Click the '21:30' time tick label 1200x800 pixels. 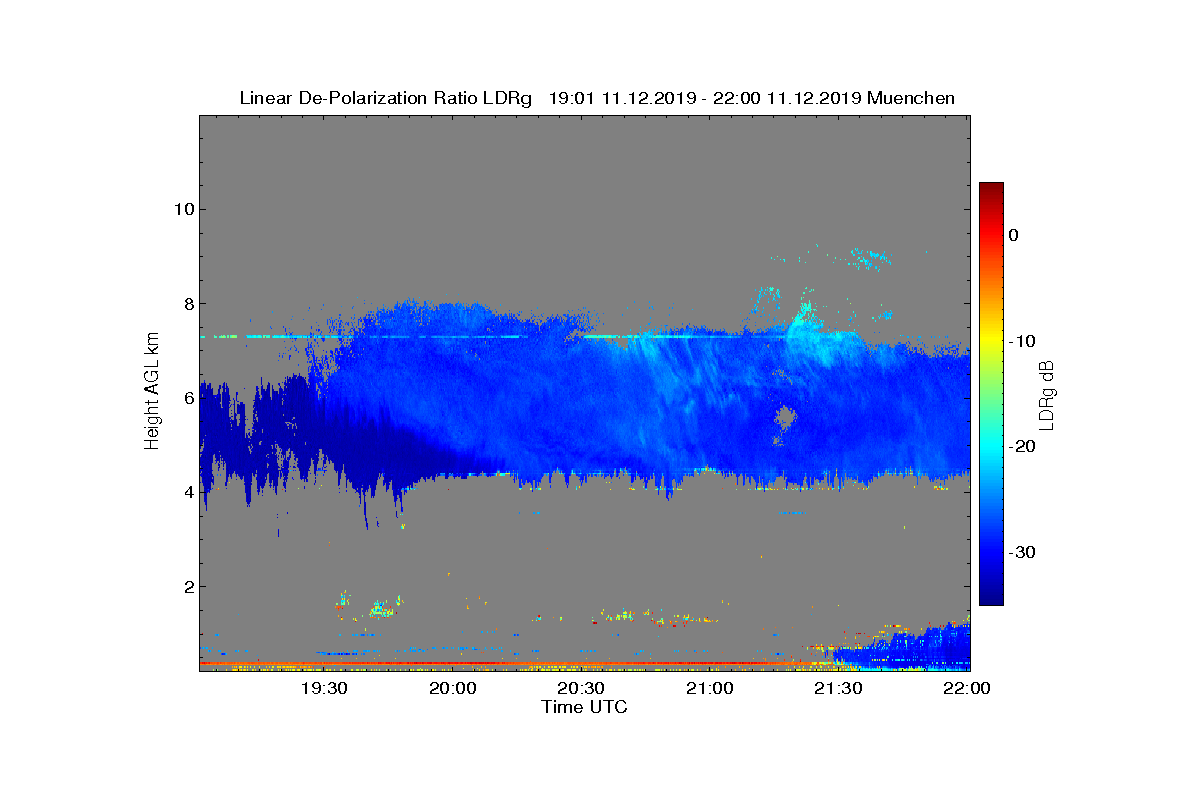tap(840, 688)
